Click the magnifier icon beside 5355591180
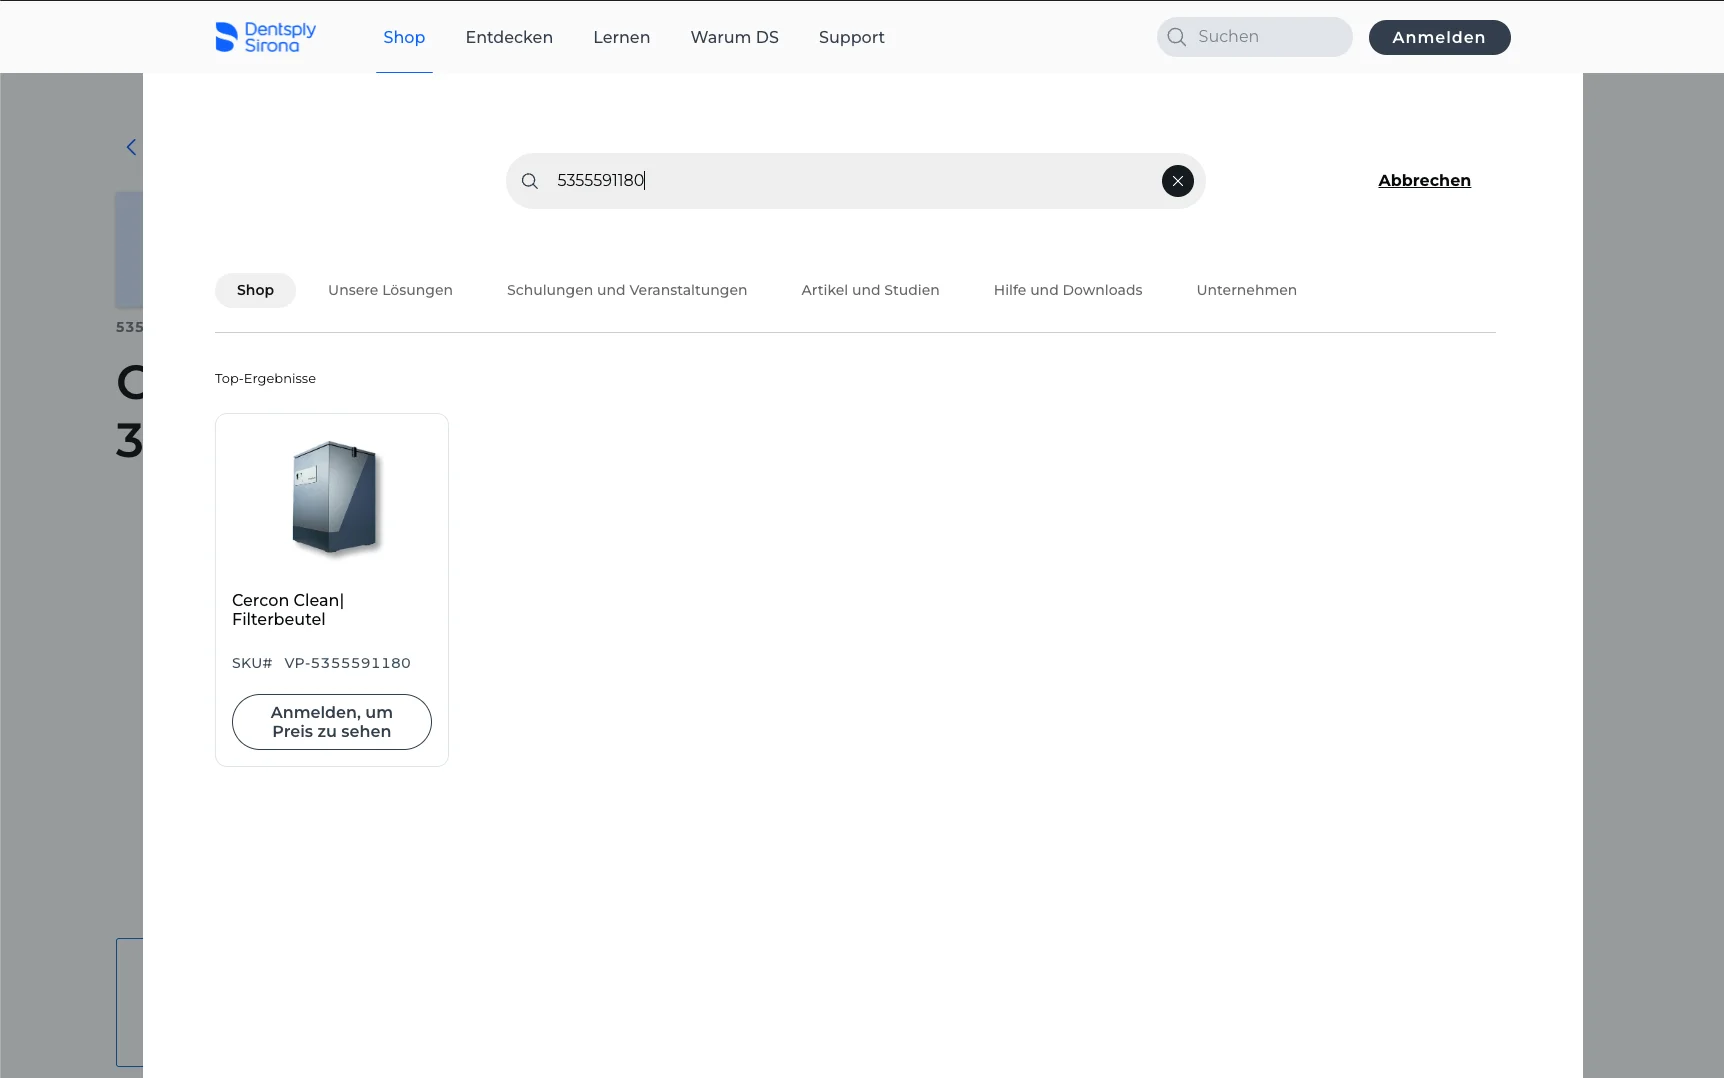This screenshot has height=1078, width=1724. click(x=530, y=181)
